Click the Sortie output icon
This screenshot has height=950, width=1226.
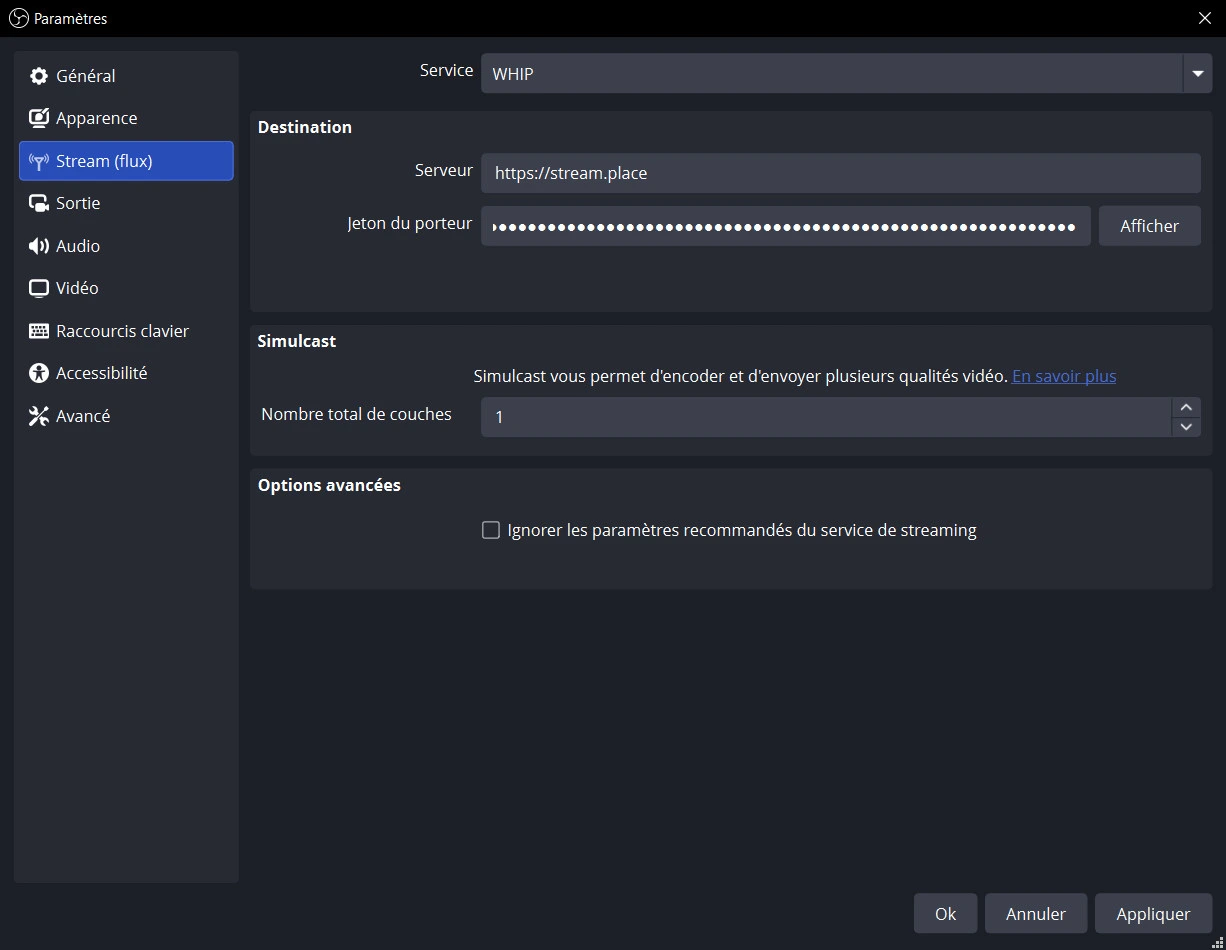pyautogui.click(x=39, y=203)
